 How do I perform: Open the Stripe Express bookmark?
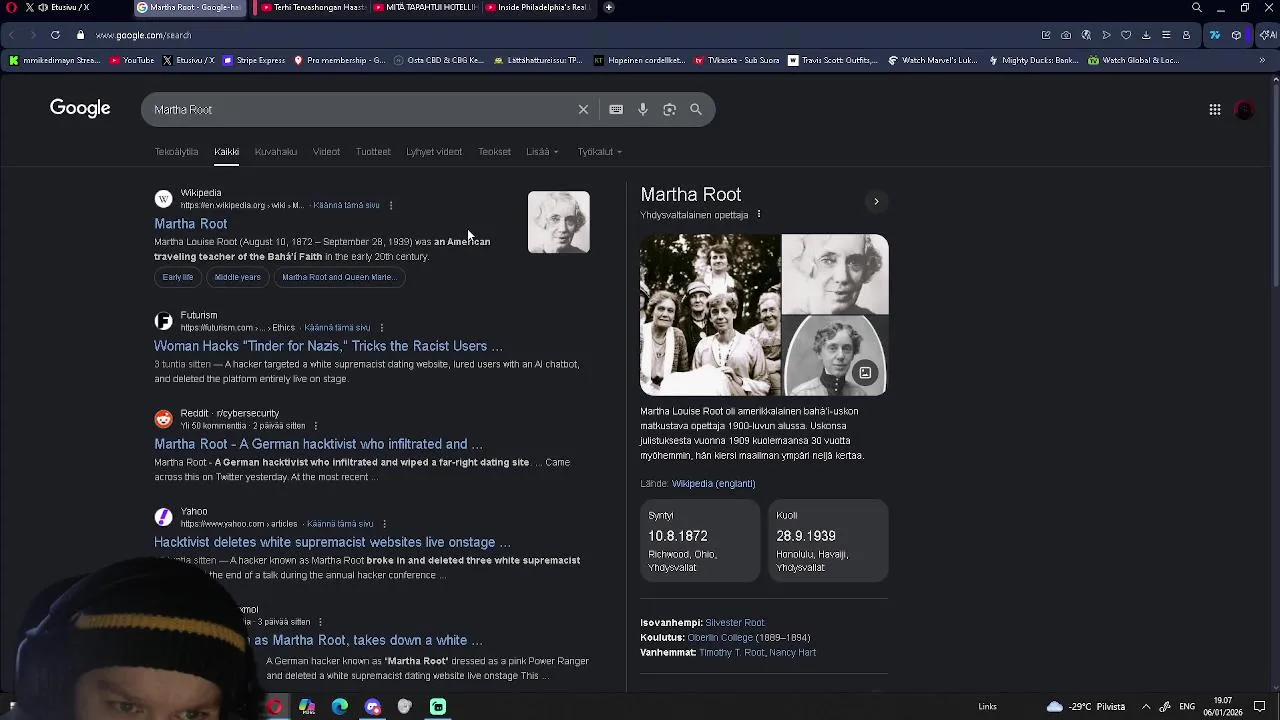pos(254,60)
